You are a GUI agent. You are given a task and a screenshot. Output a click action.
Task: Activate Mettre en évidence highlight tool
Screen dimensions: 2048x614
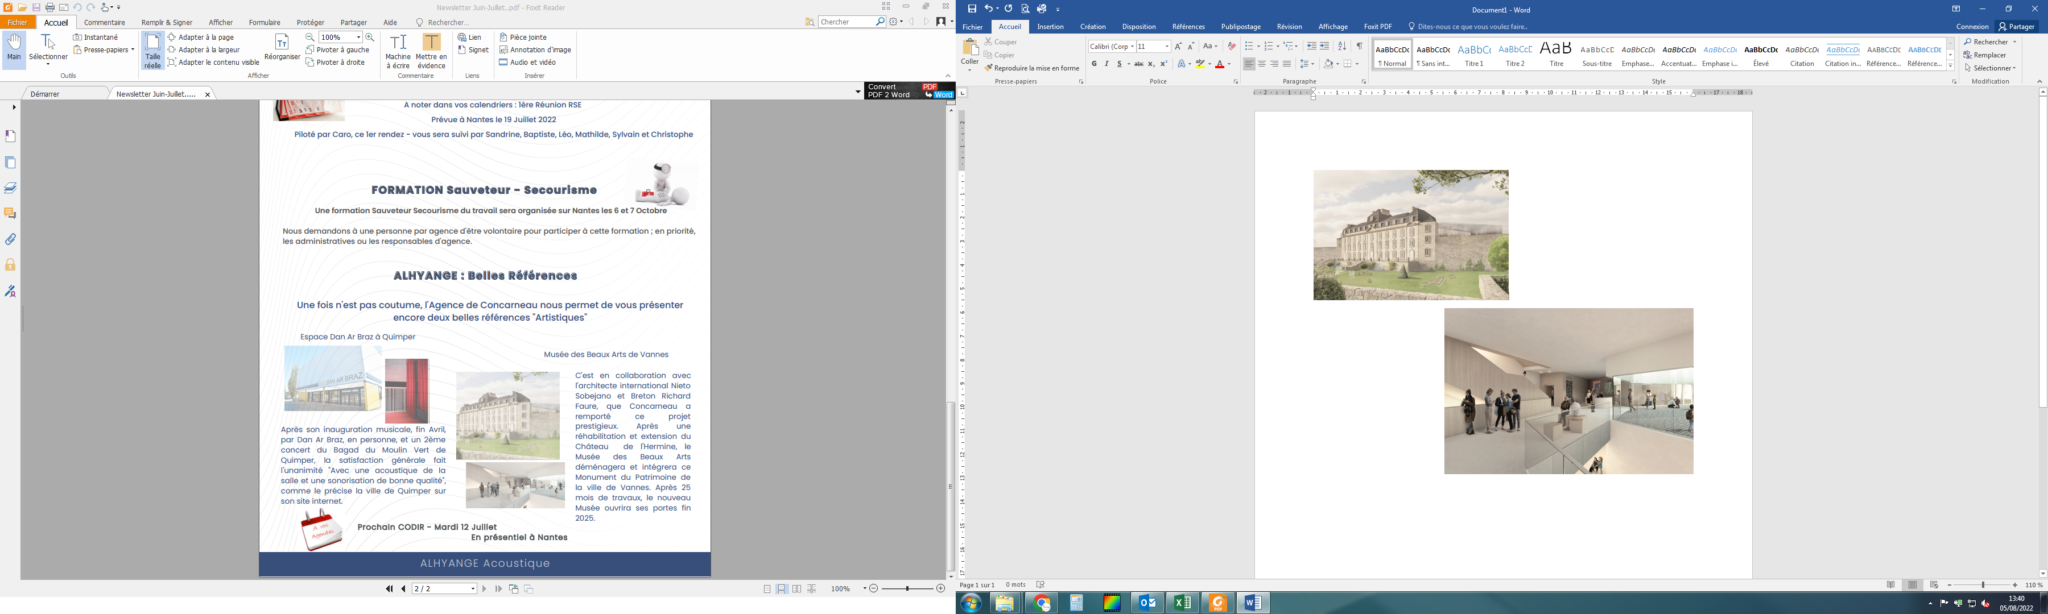(431, 50)
